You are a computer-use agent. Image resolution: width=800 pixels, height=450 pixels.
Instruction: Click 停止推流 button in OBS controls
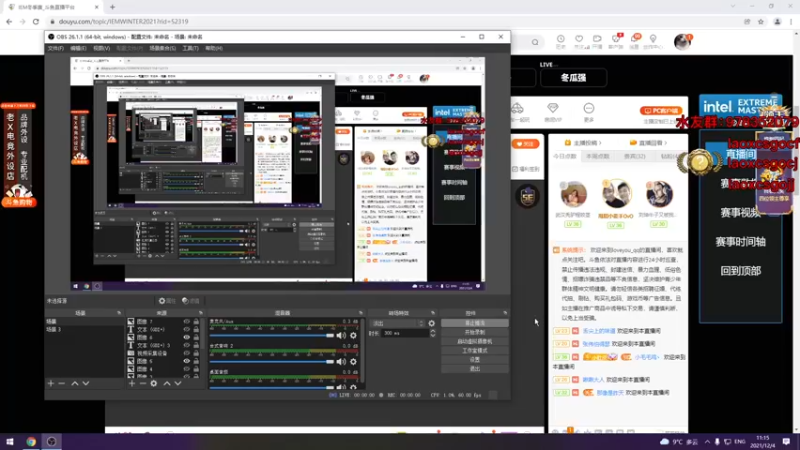point(474,323)
